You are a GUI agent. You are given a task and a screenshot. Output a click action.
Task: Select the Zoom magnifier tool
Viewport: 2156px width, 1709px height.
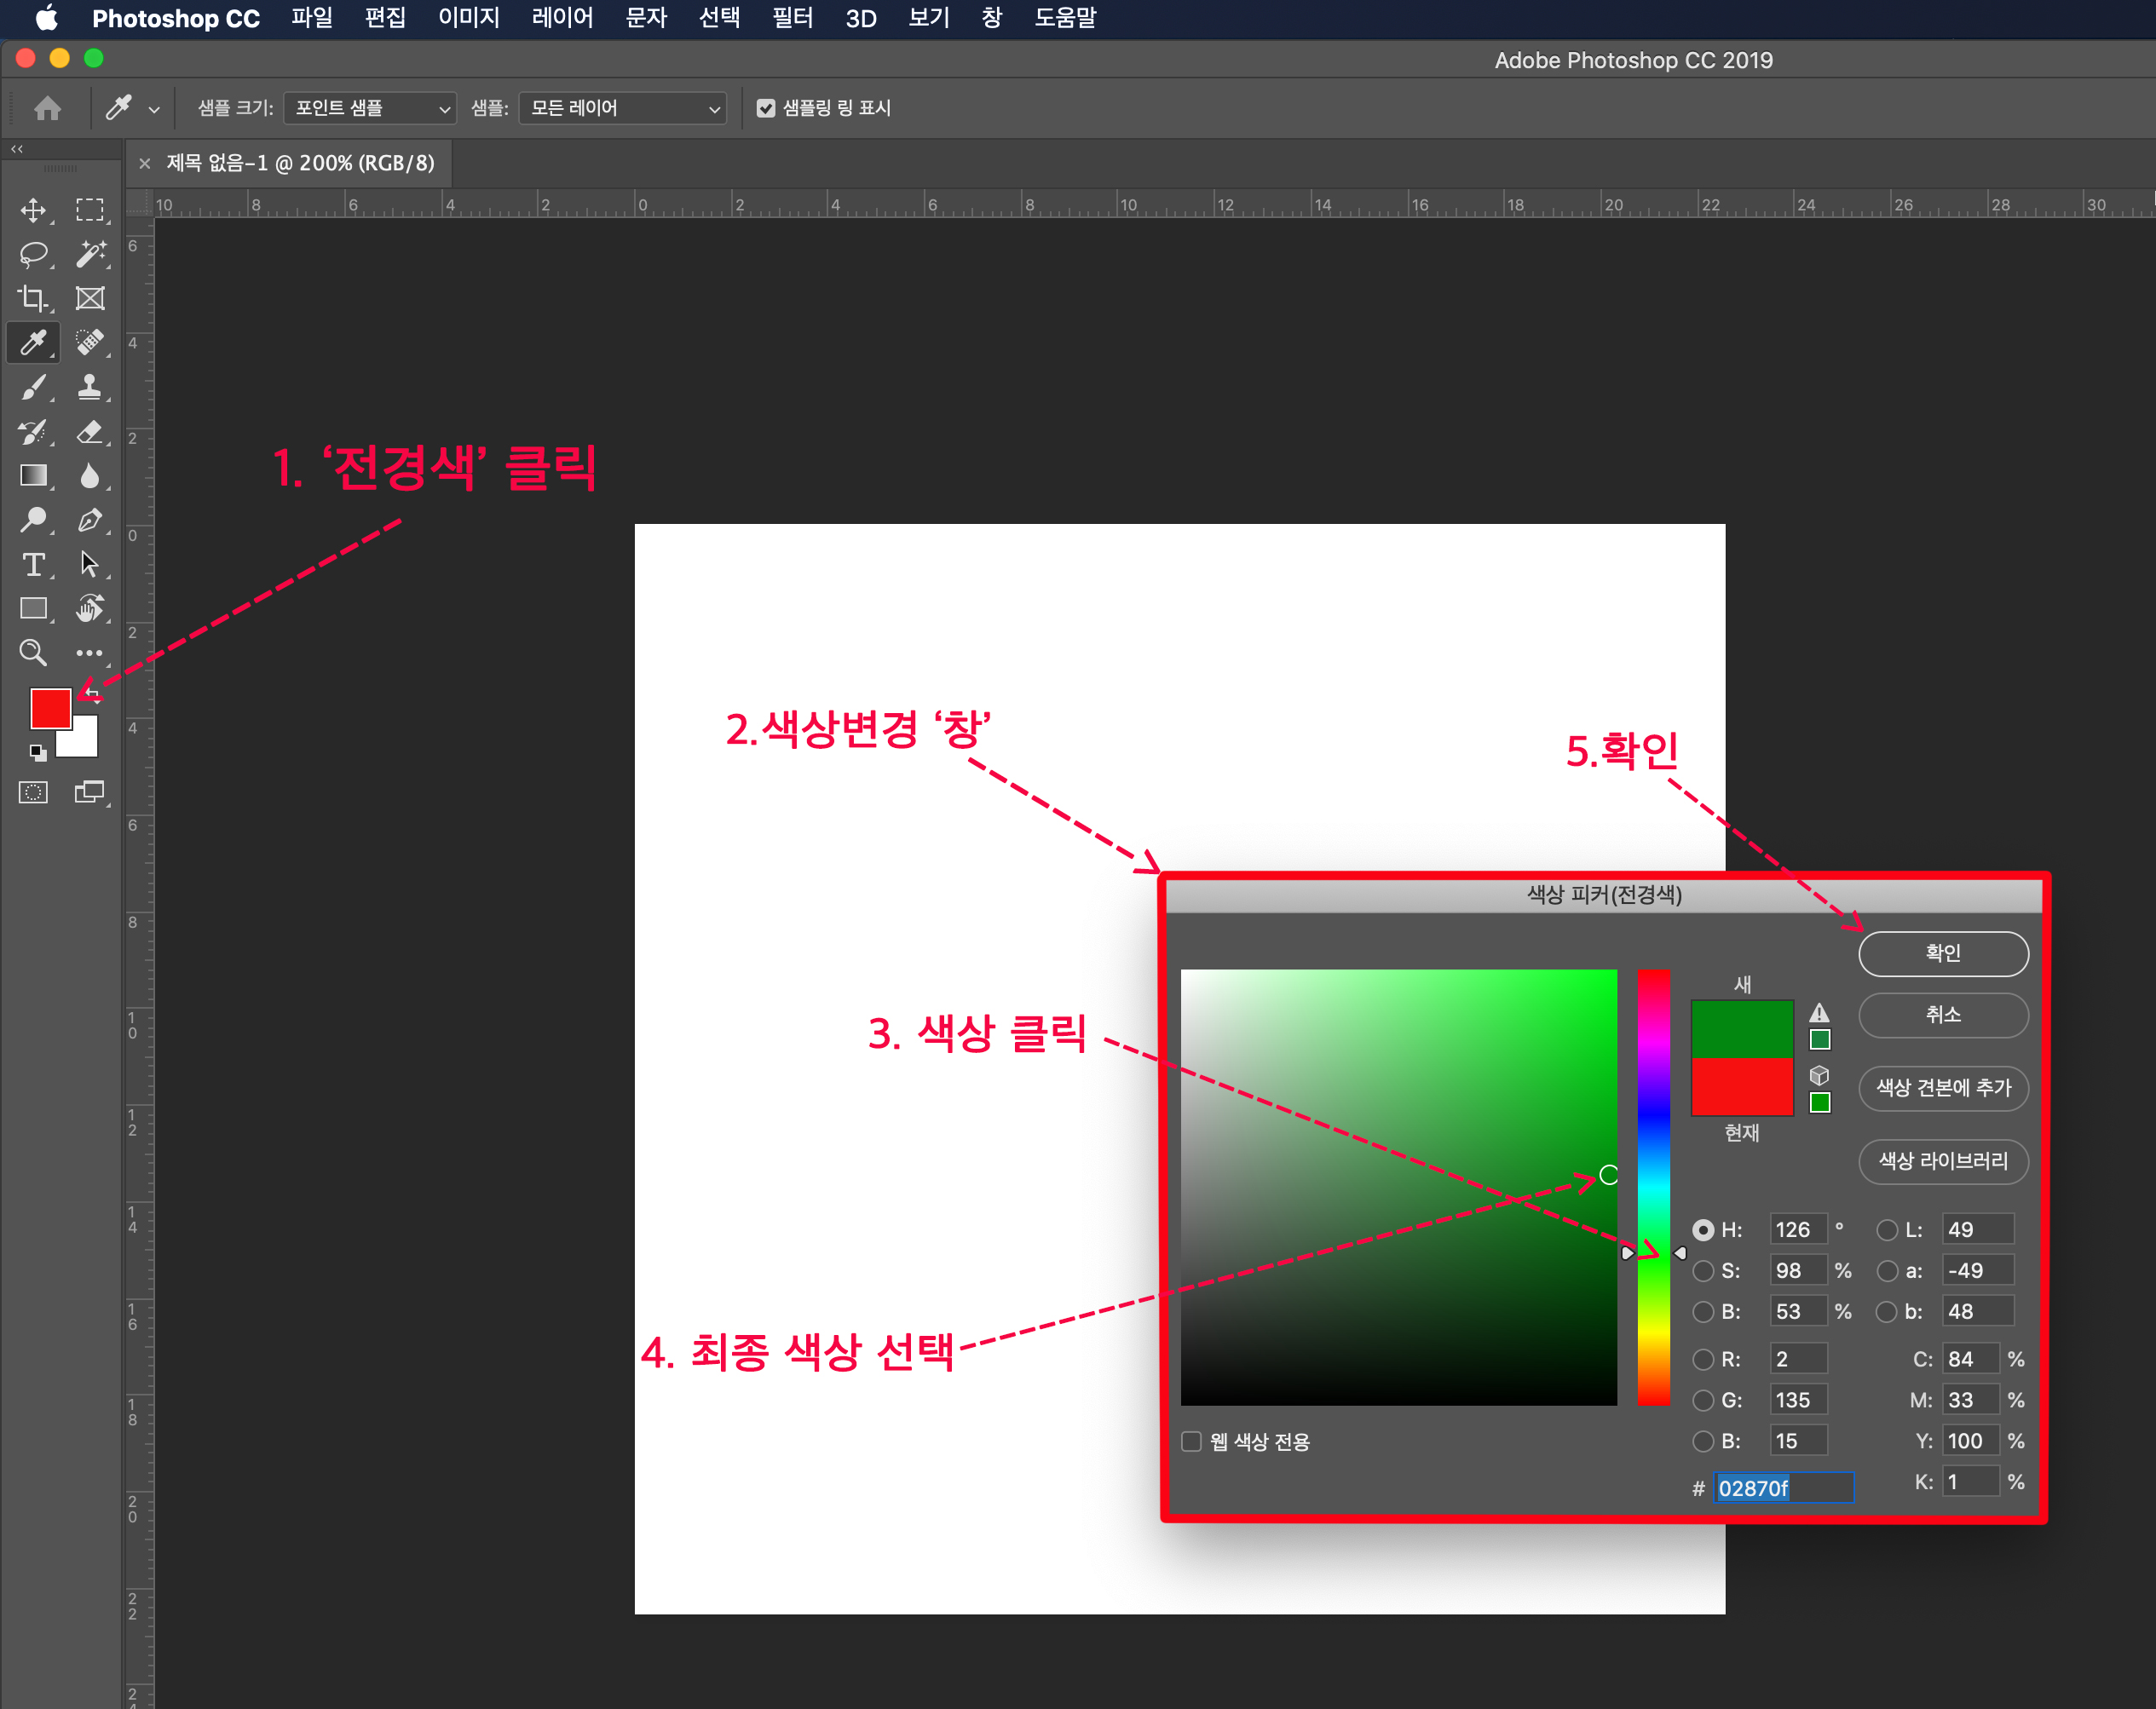(33, 653)
